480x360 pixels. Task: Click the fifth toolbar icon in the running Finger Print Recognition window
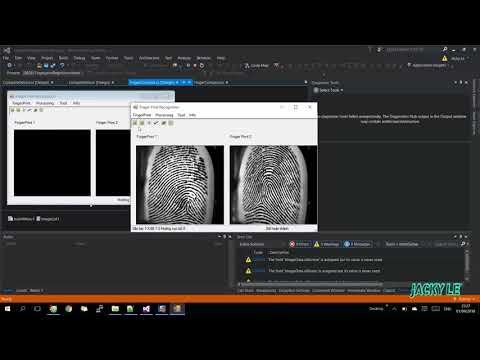(164, 123)
